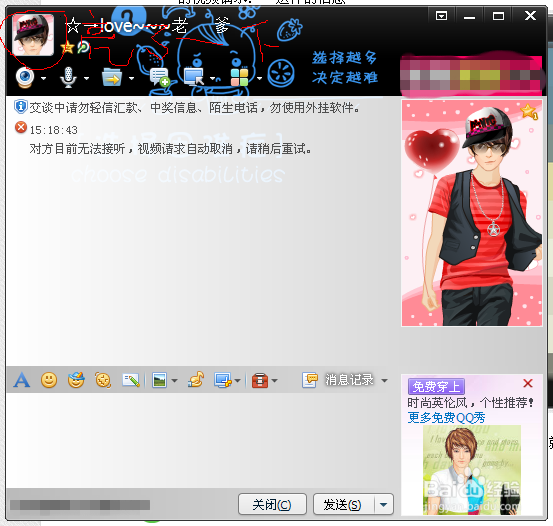Click 免费穿上 button in ad panel
This screenshot has width=553, height=526.
click(436, 387)
